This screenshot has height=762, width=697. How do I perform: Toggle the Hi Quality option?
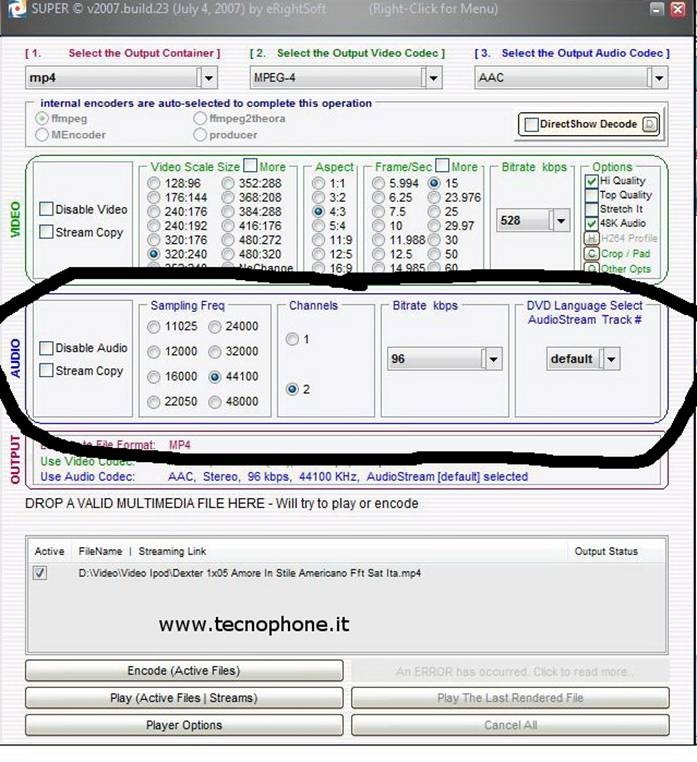pos(591,181)
